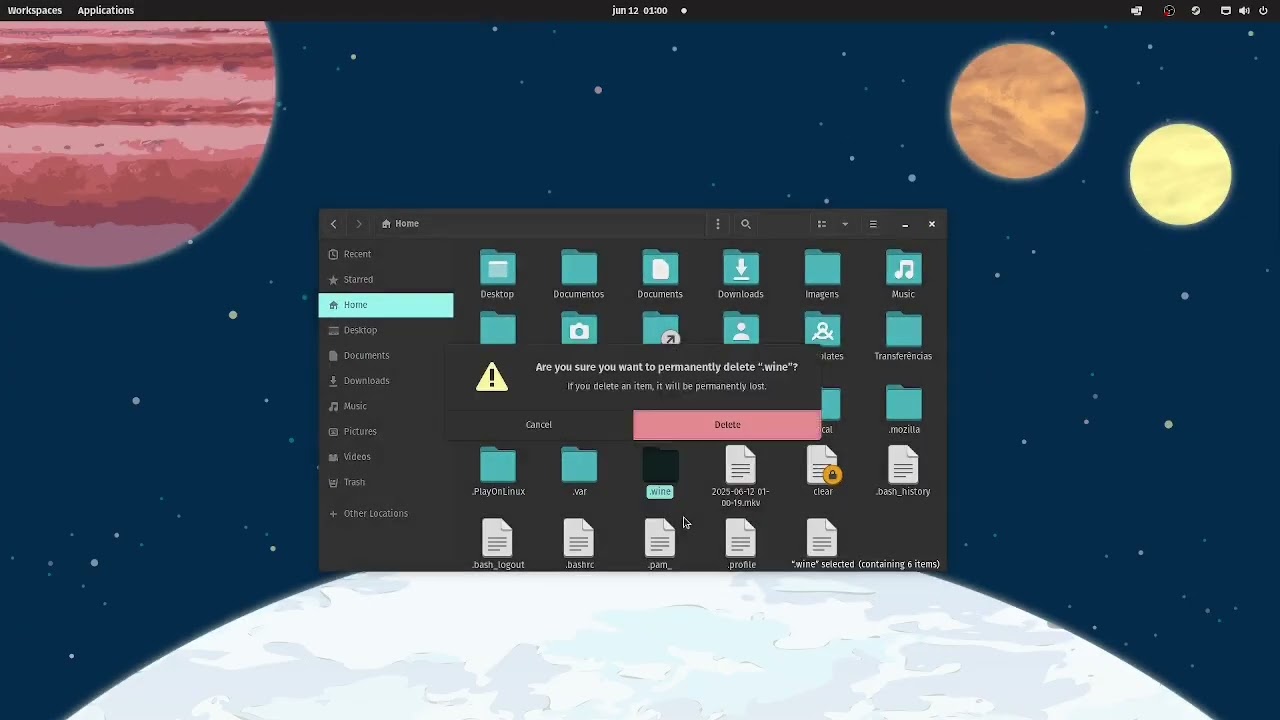The width and height of the screenshot is (1280, 720).
Task: Open search with the magnifier icon
Action: (x=746, y=224)
